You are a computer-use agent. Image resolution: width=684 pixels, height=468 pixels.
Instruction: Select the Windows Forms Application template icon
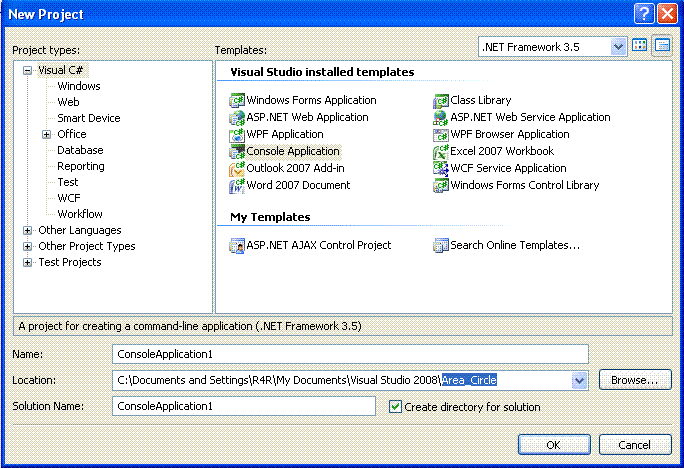click(237, 100)
